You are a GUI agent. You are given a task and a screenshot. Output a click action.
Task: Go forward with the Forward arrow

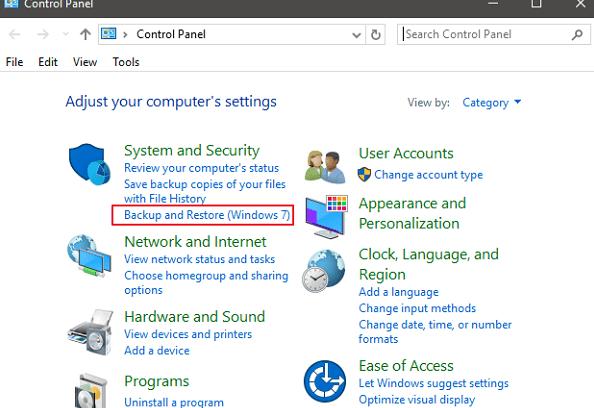(42, 34)
